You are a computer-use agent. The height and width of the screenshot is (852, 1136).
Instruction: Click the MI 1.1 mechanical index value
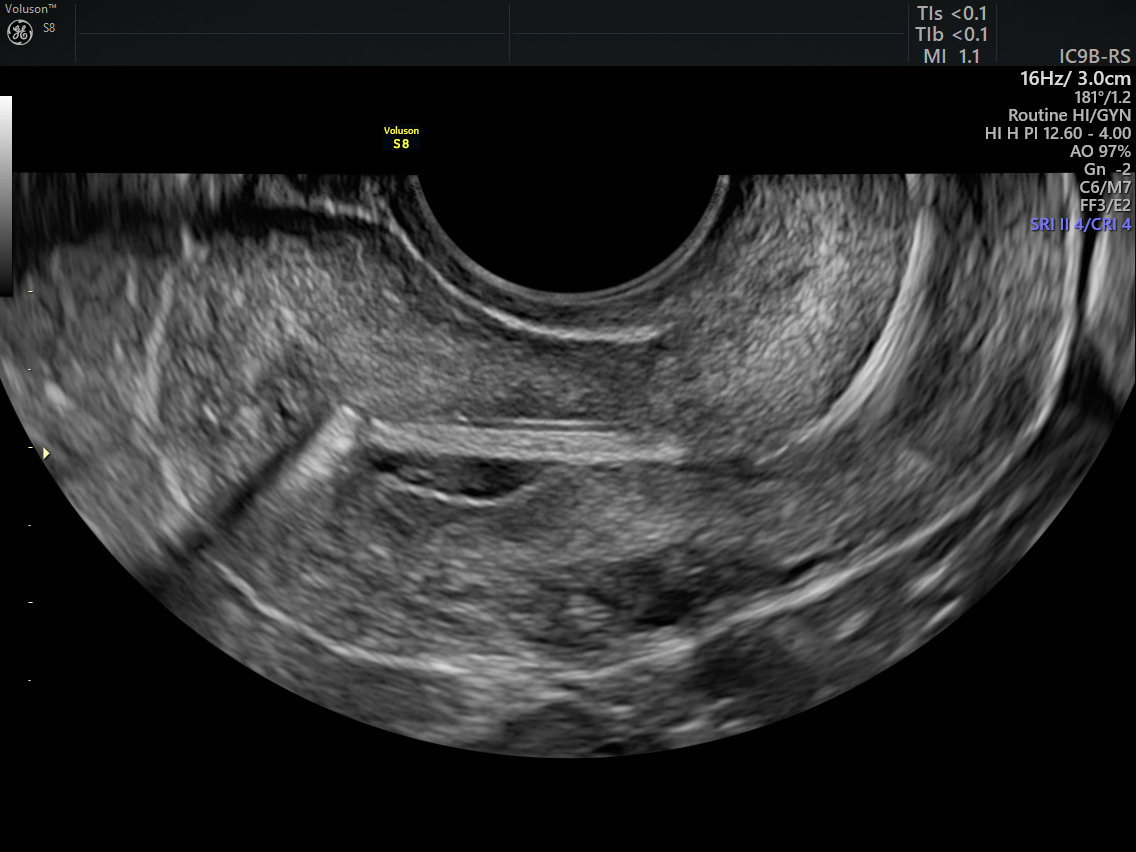pyautogui.click(x=952, y=56)
